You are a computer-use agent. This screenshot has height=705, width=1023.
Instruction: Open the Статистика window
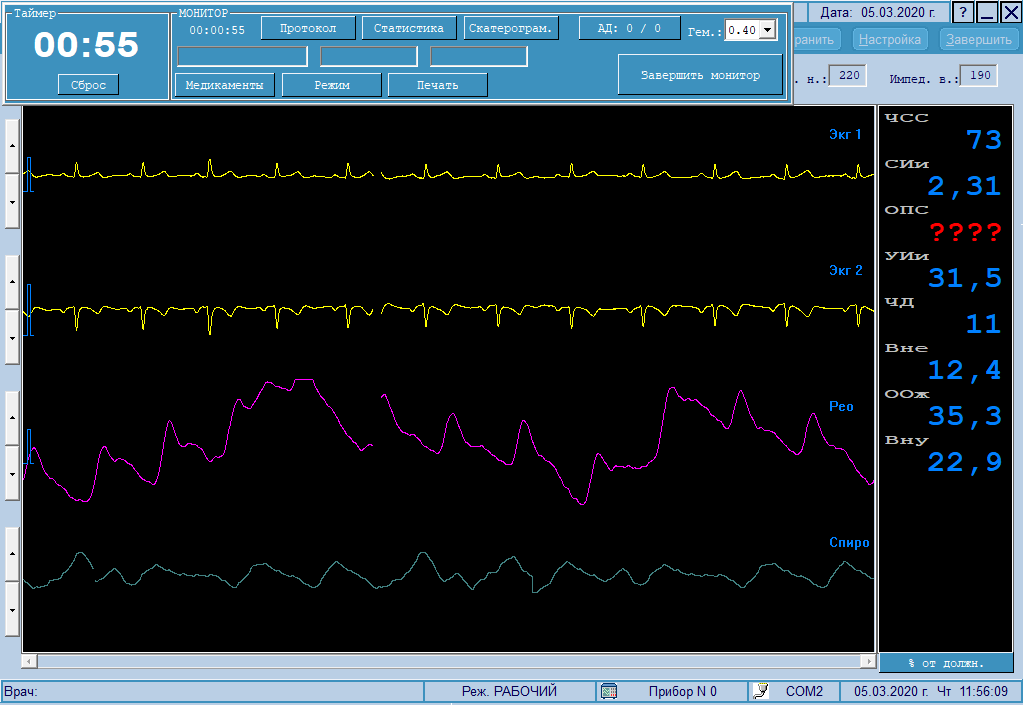(x=409, y=28)
